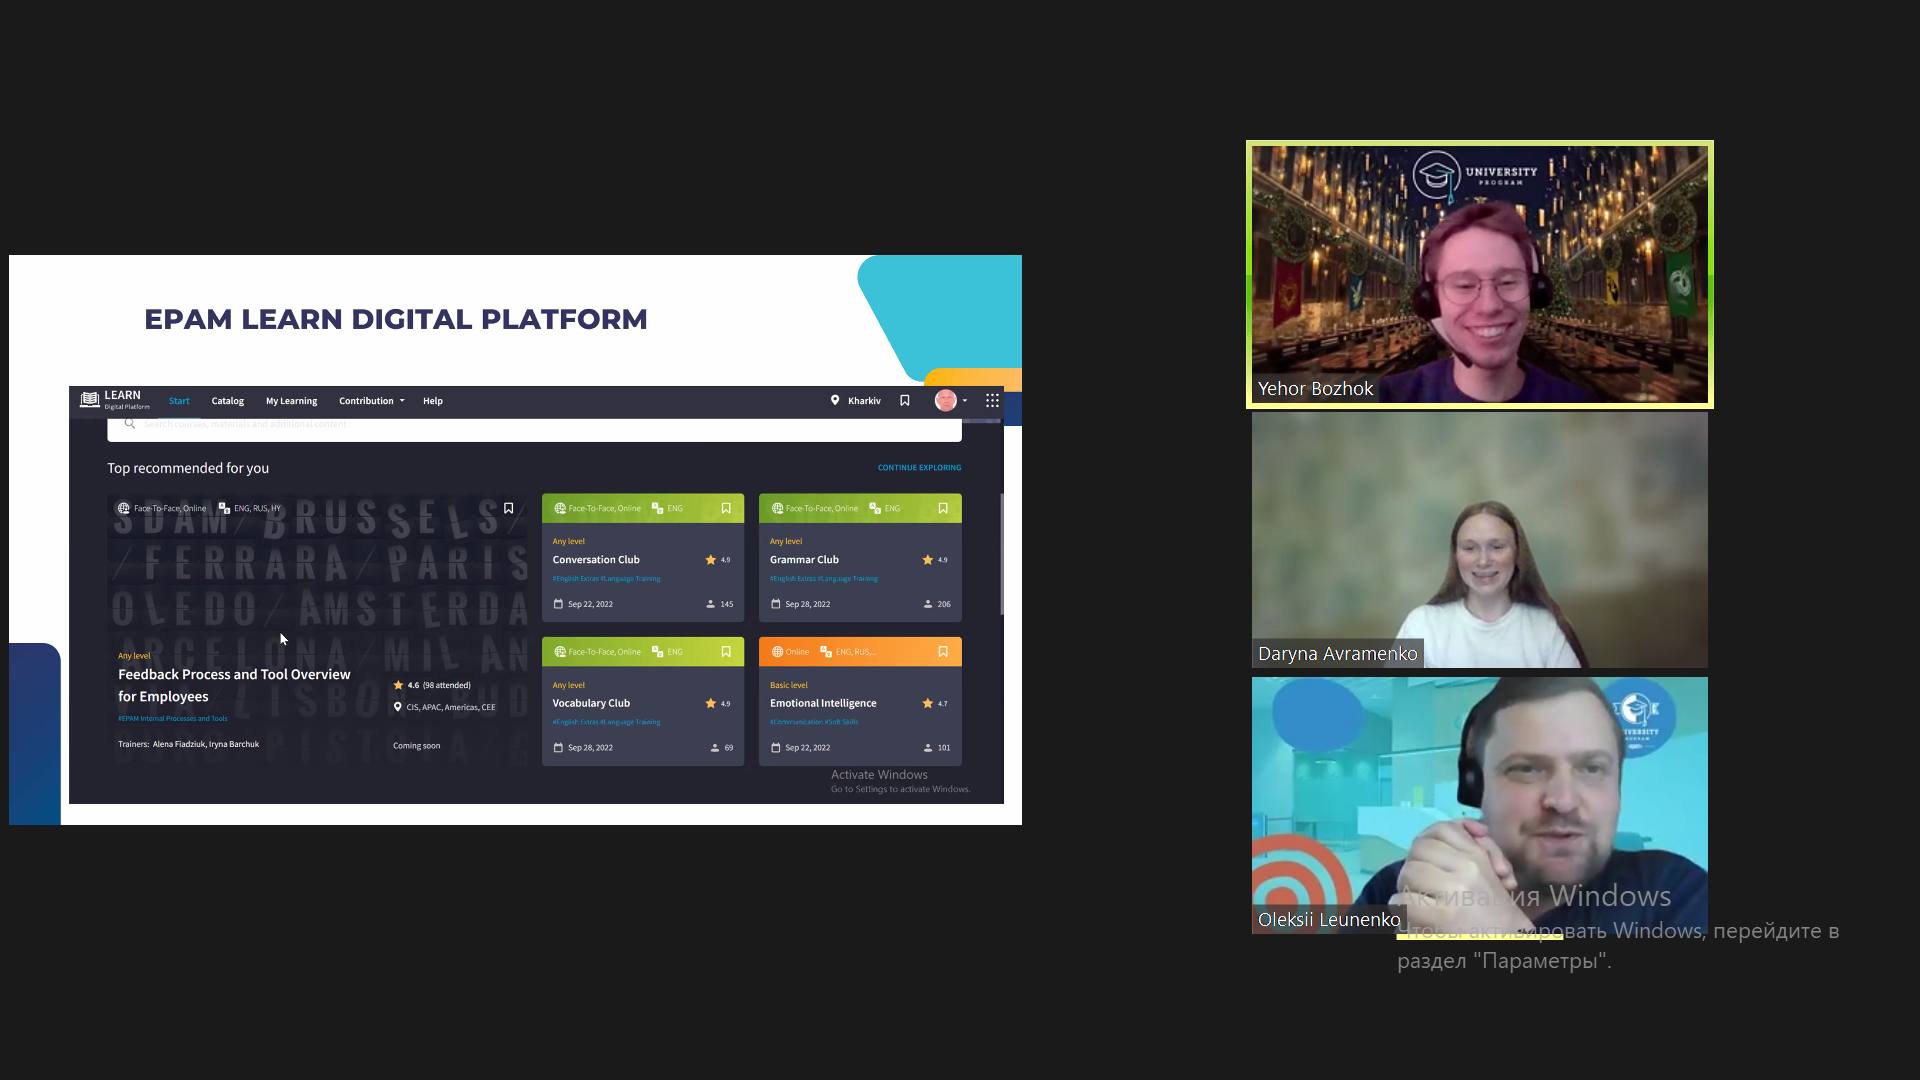Expand the Contribution dropdown
The image size is (1920, 1080).
[x=371, y=401]
